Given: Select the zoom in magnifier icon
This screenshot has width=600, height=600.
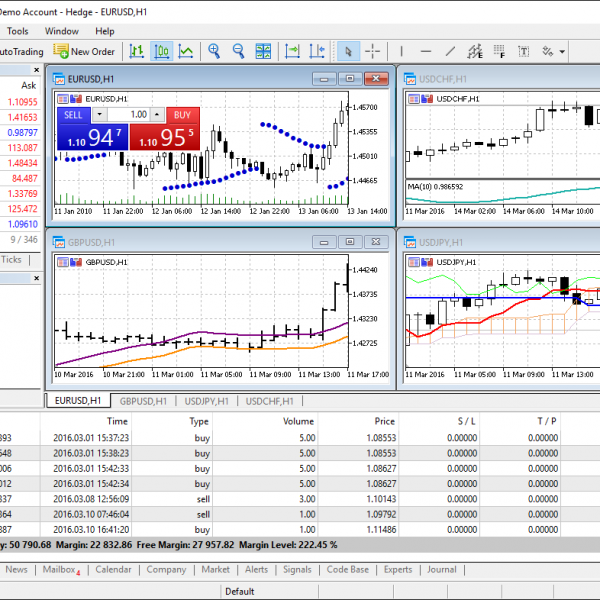Looking at the screenshot, I should 213,51.
